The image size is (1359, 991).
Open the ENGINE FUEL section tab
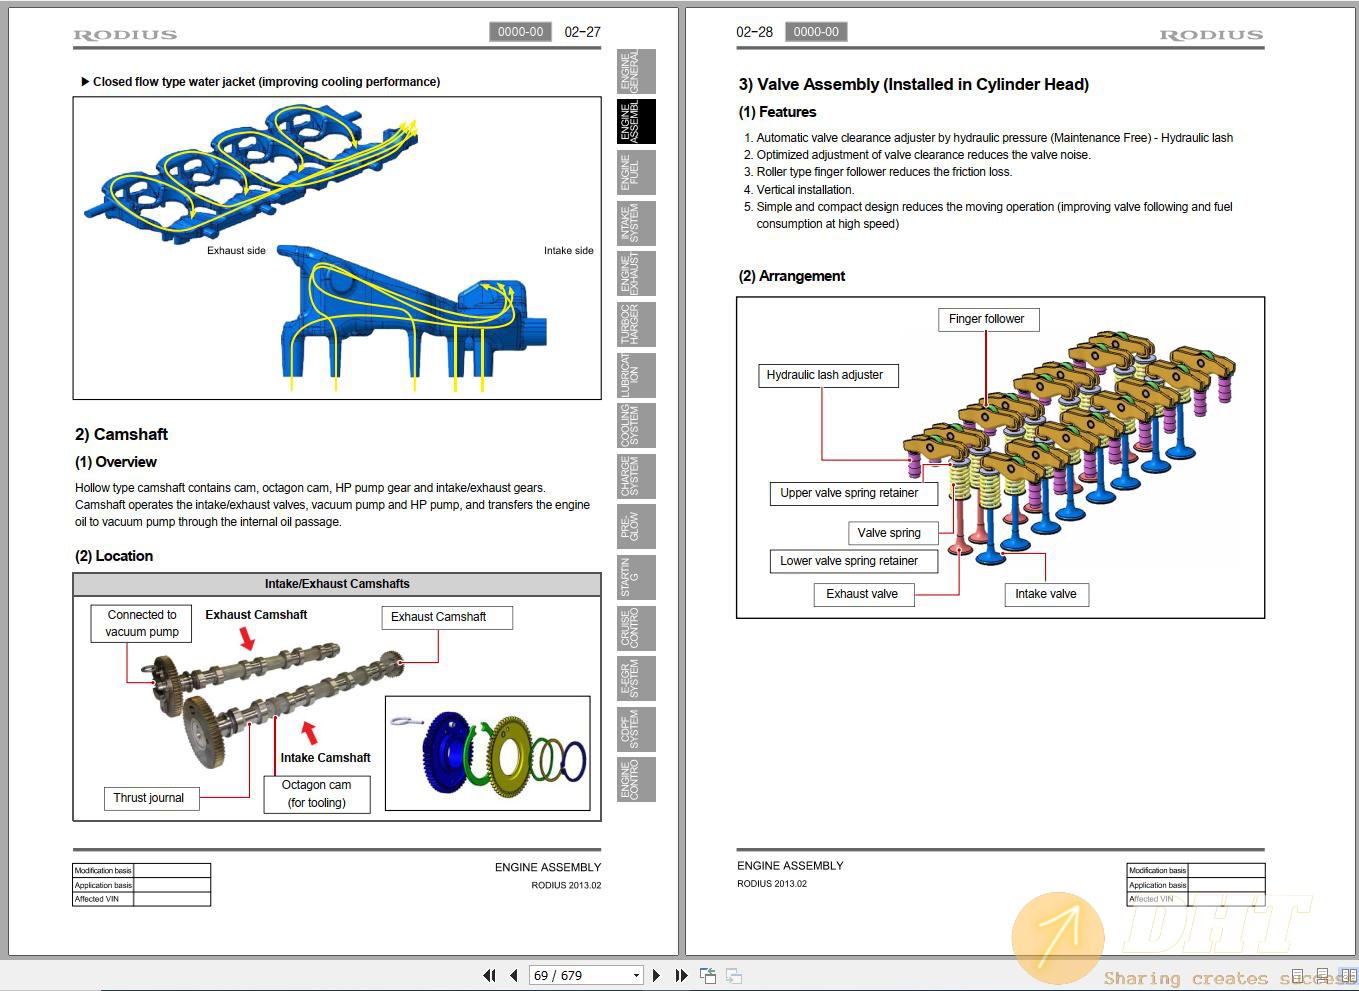[x=636, y=172]
